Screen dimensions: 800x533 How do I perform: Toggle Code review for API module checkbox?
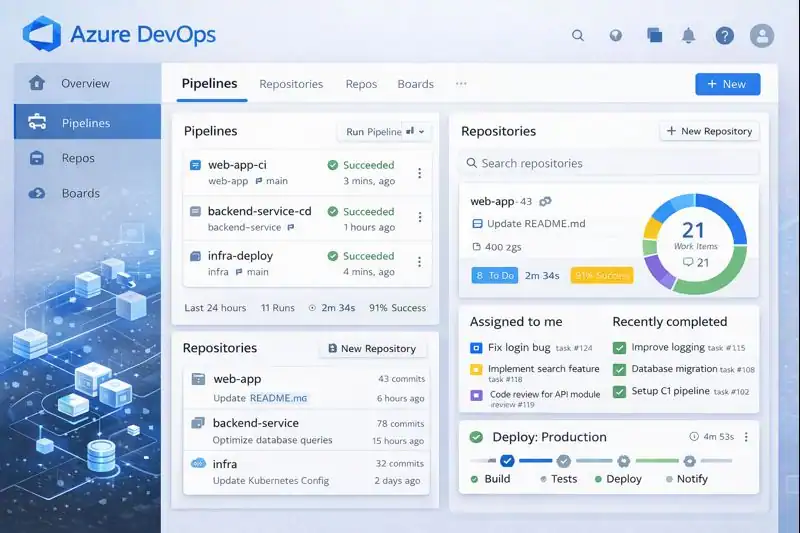click(x=476, y=395)
